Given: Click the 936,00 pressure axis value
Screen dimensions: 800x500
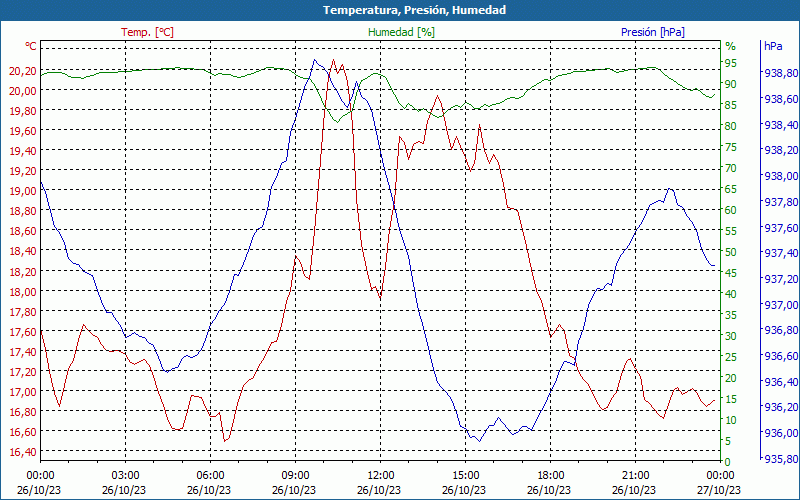Looking at the screenshot, I should 781,433.
